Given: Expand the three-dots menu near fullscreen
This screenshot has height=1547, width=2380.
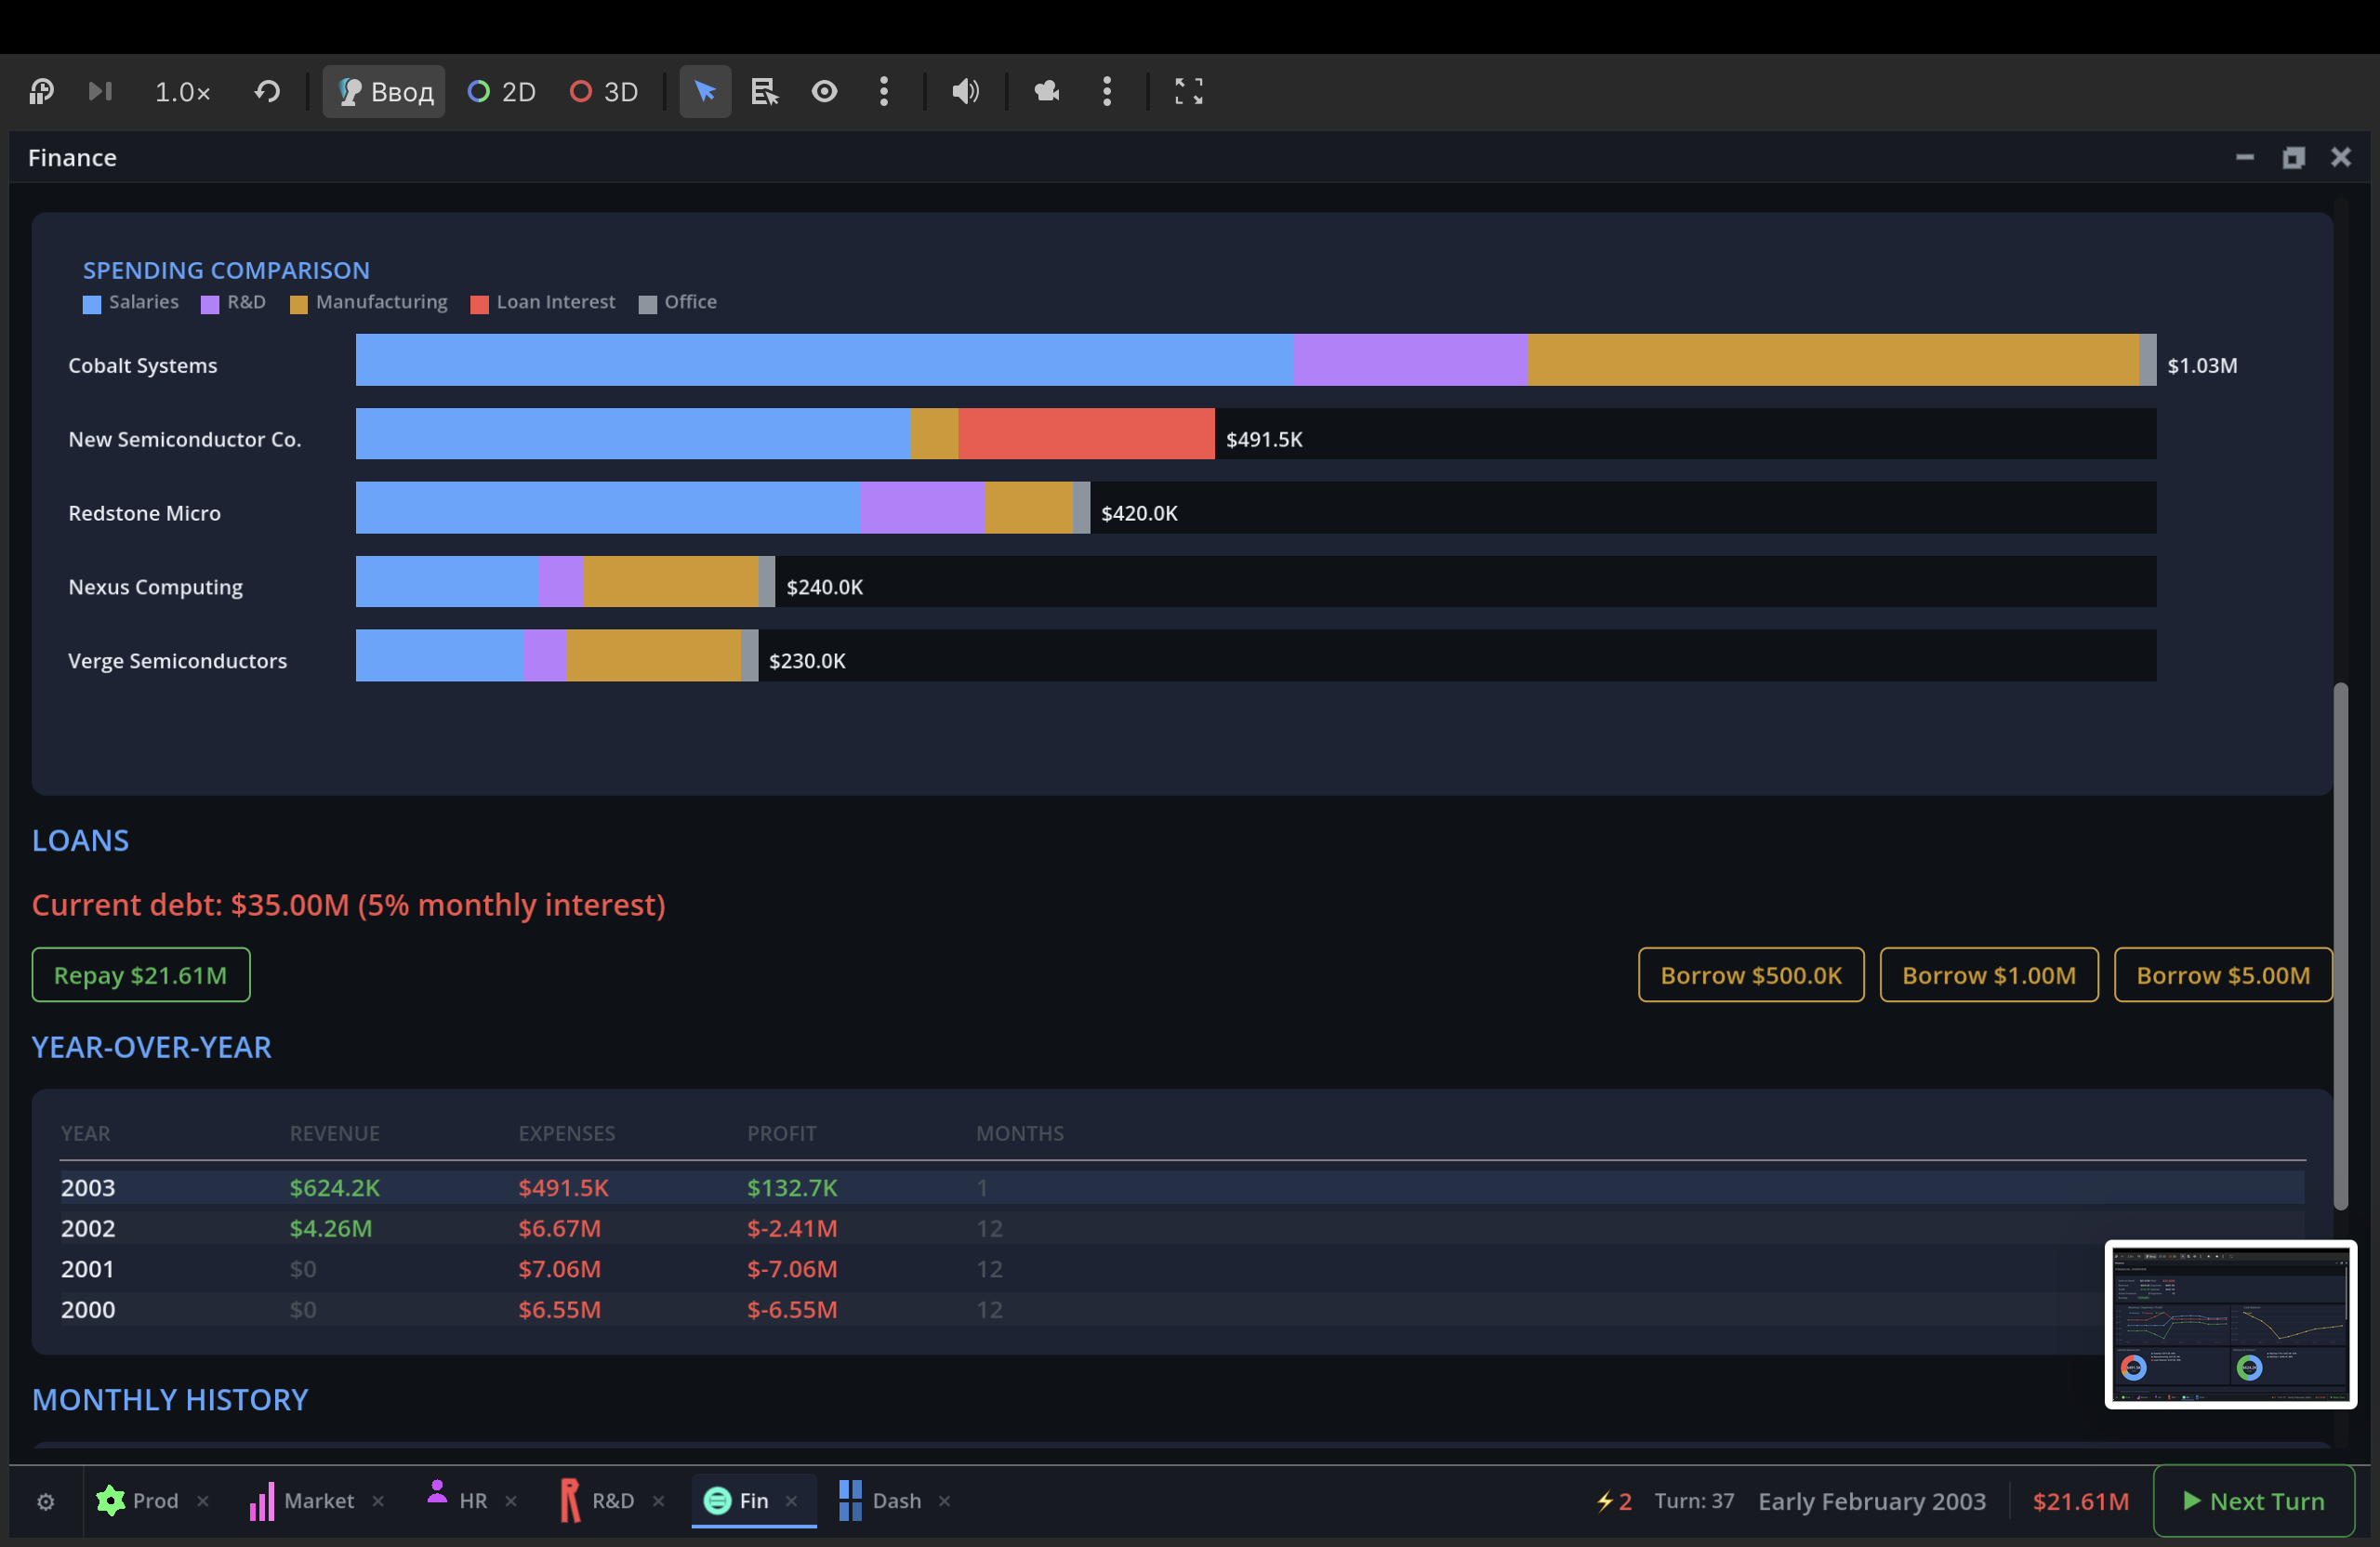Looking at the screenshot, I should [x=1107, y=92].
